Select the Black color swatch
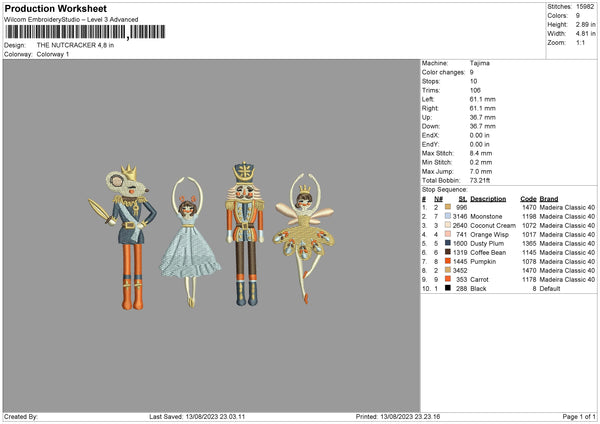The width and height of the screenshot is (600, 424). pos(448,288)
